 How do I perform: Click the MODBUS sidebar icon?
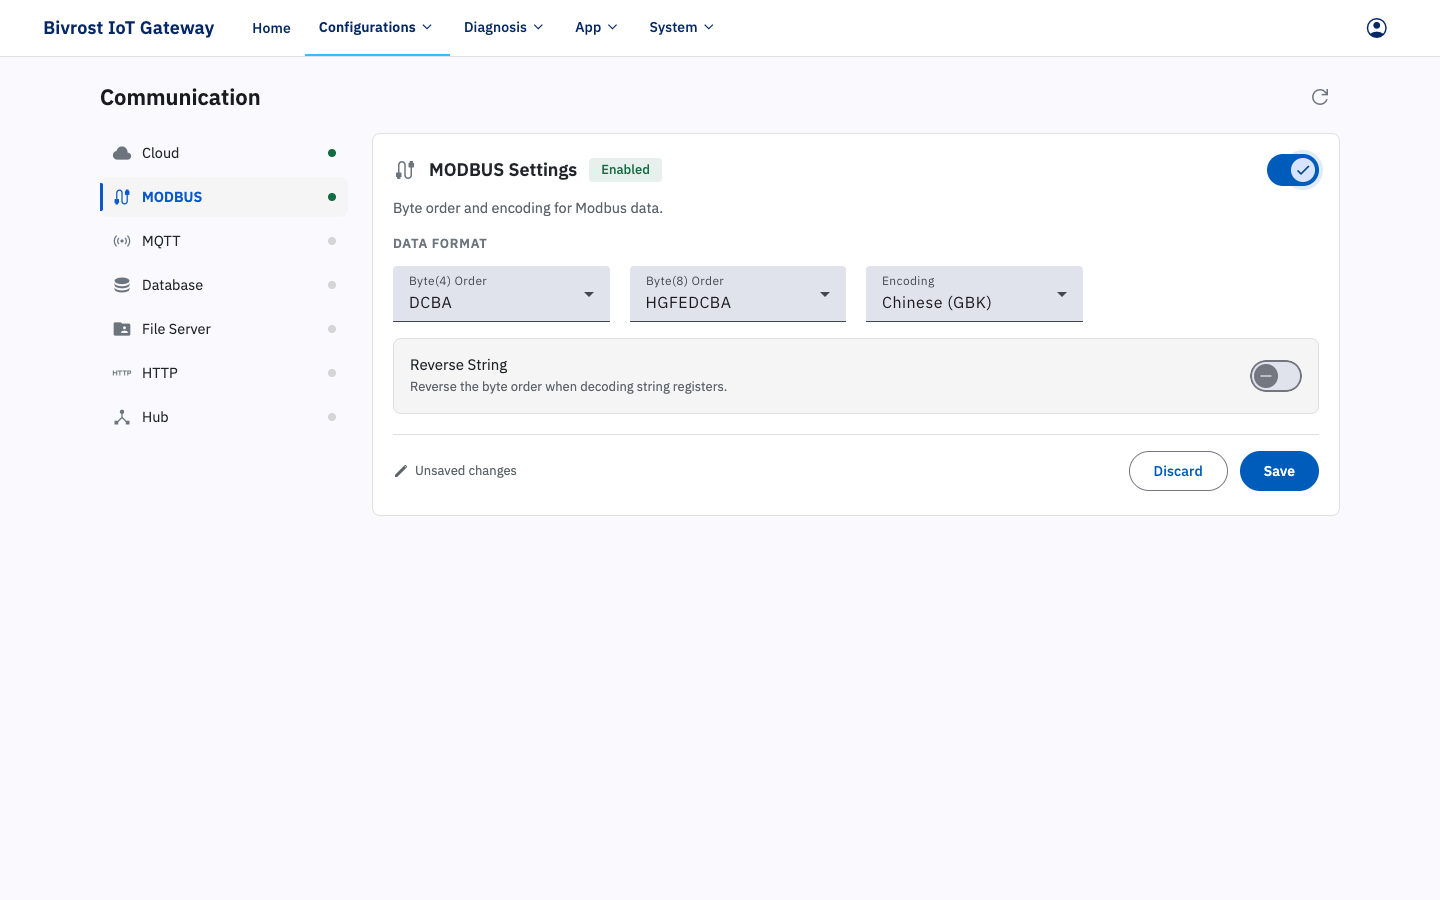pos(122,197)
